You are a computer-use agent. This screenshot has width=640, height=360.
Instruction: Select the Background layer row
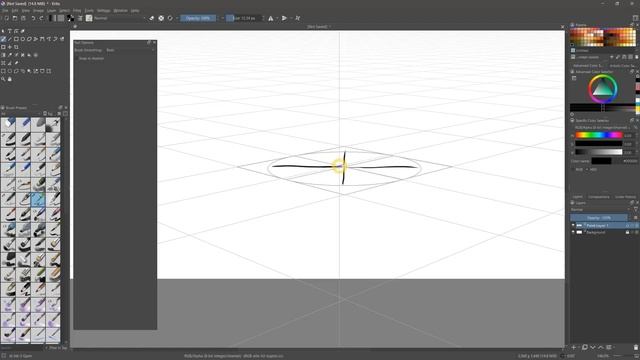604,232
